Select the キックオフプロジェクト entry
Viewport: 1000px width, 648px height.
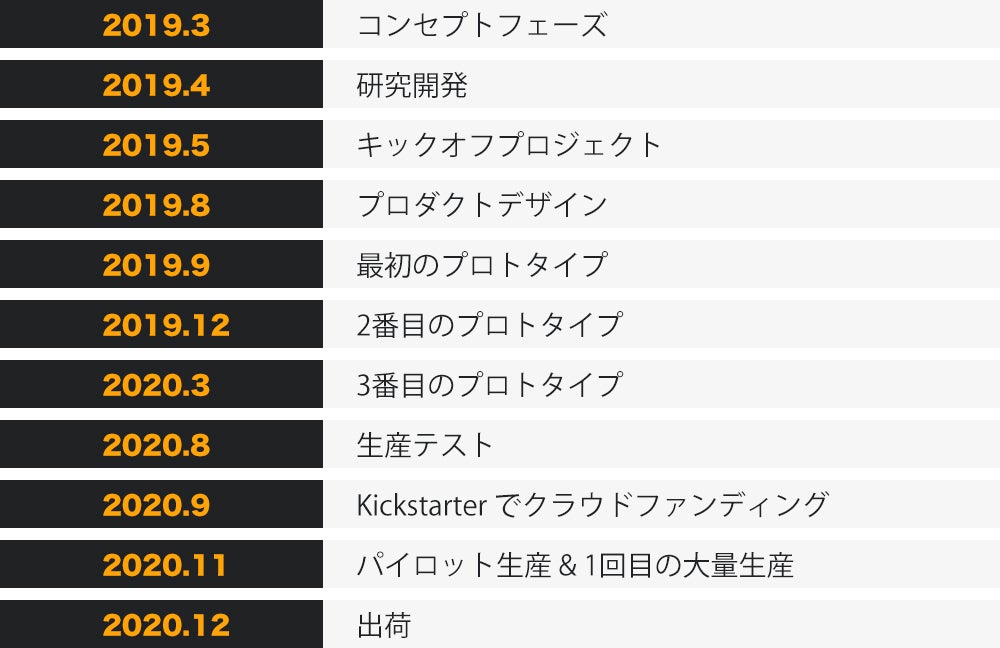[x=510, y=145]
